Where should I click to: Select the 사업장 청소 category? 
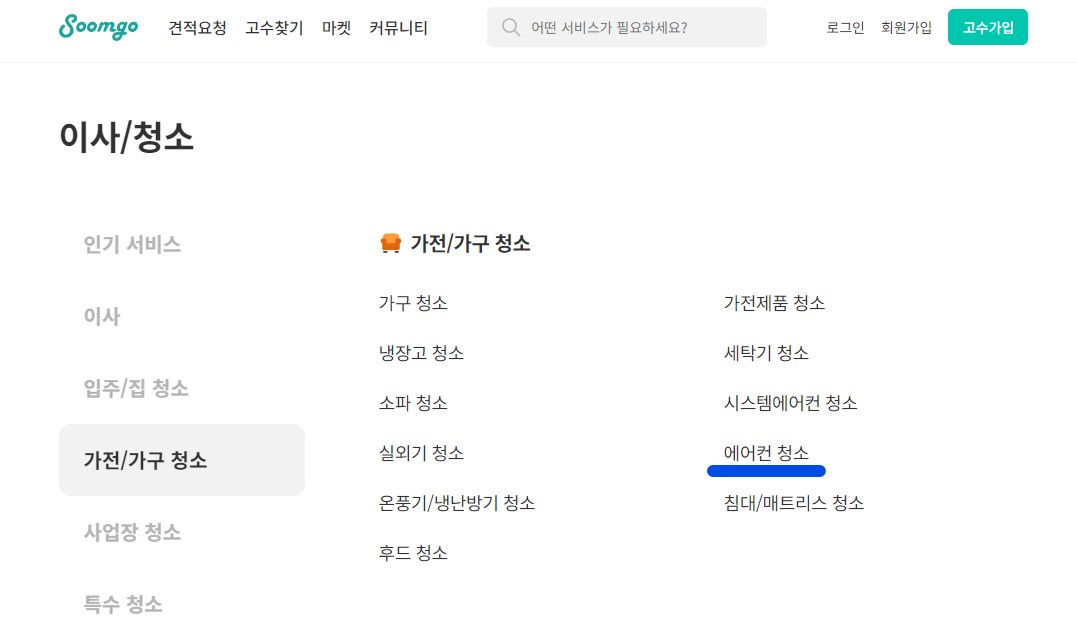(131, 532)
